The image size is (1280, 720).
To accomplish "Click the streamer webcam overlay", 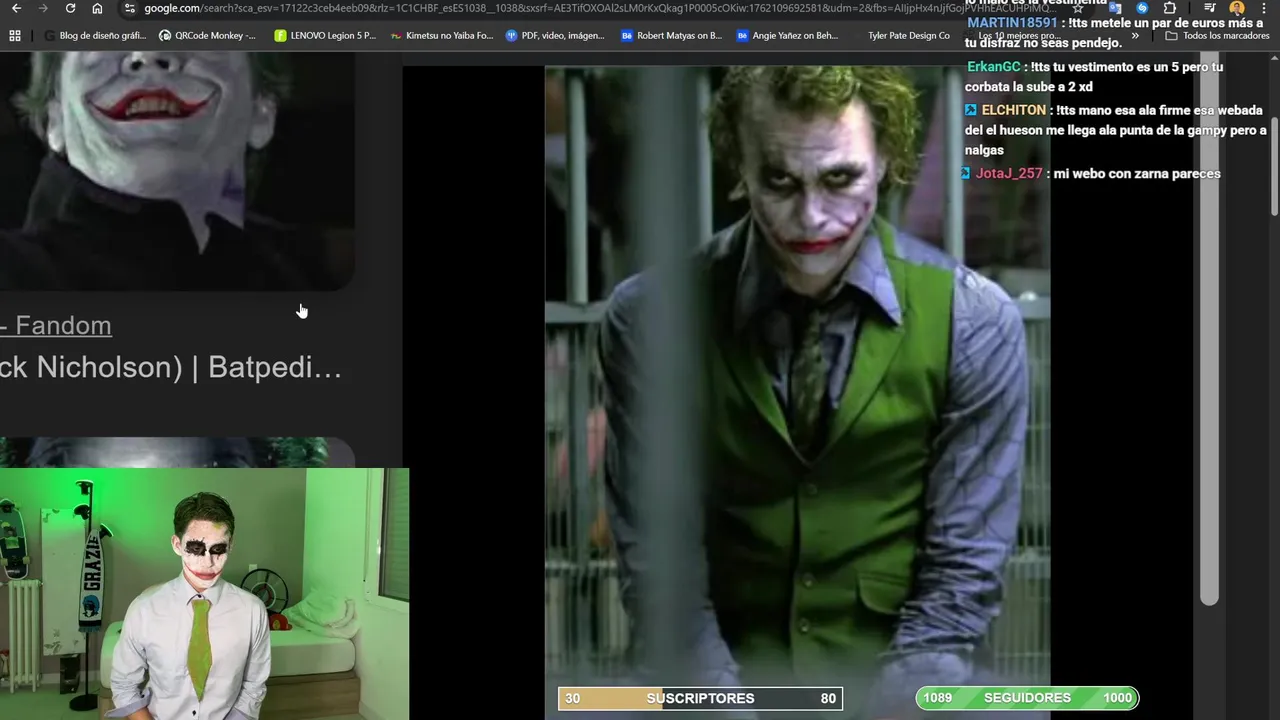I will click(x=204, y=594).
